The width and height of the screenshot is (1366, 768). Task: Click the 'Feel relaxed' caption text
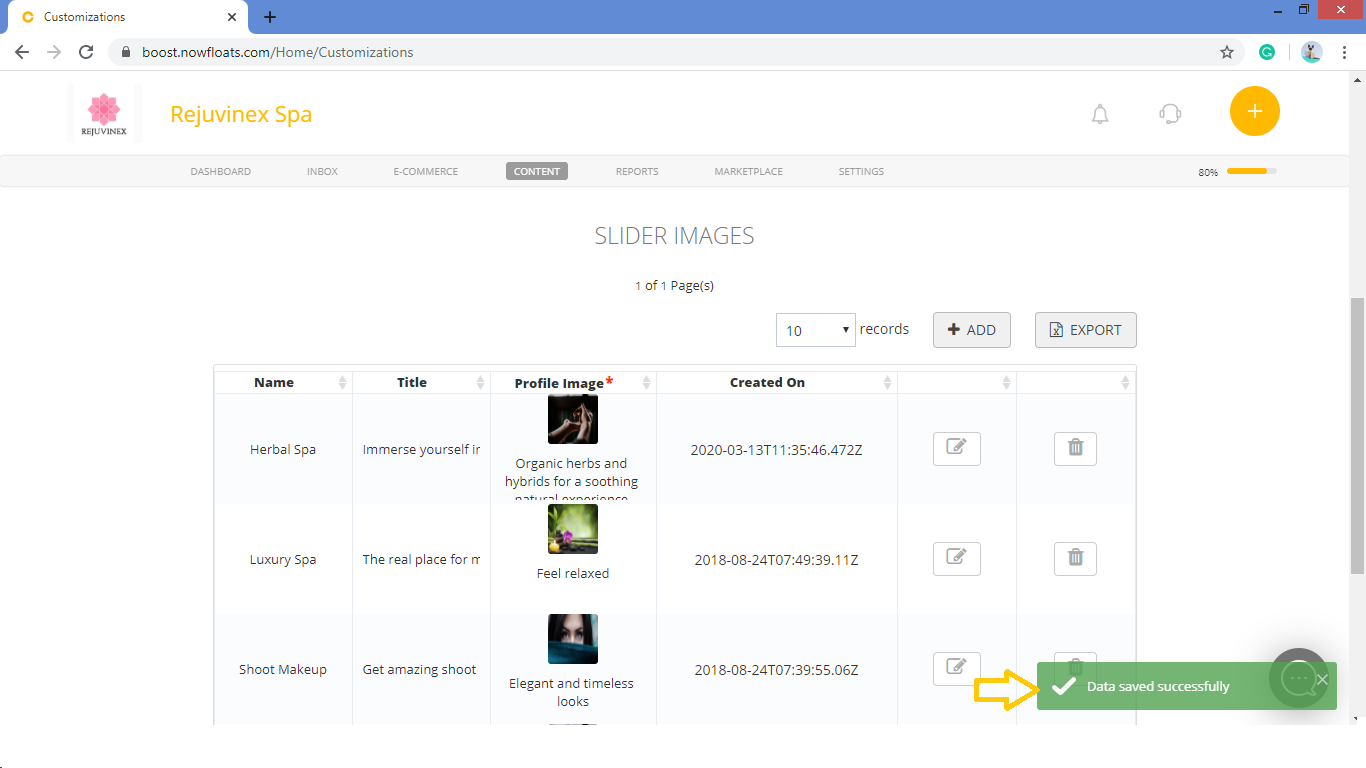[573, 573]
